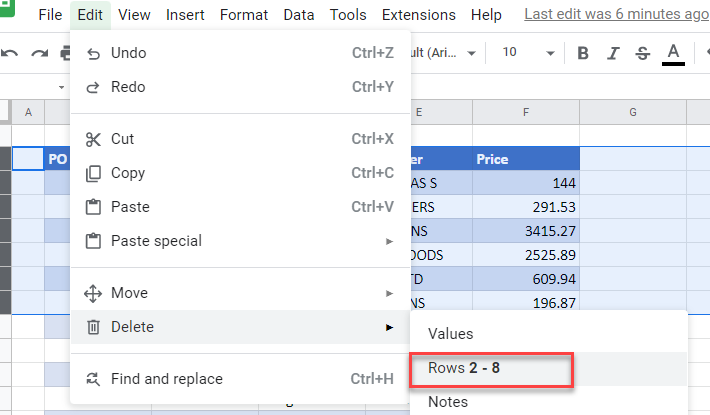
Task: Open the text color picker
Action: 673,52
